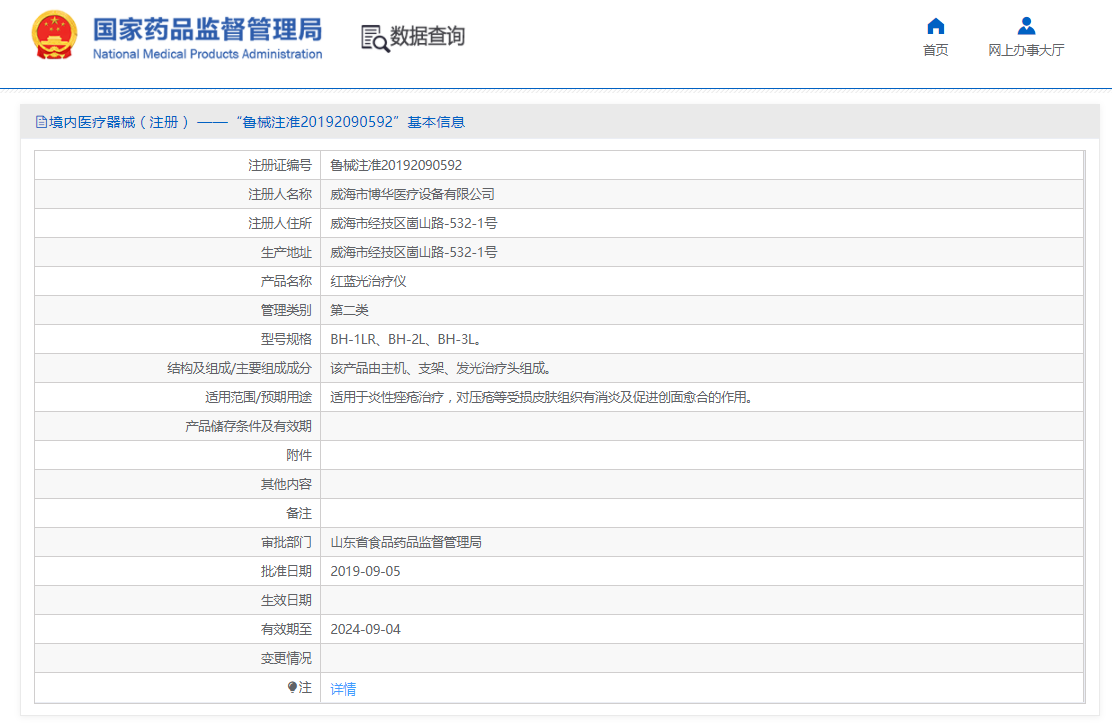Click the 批准日期 label
This screenshot has height=725, width=1112.
(x=286, y=572)
